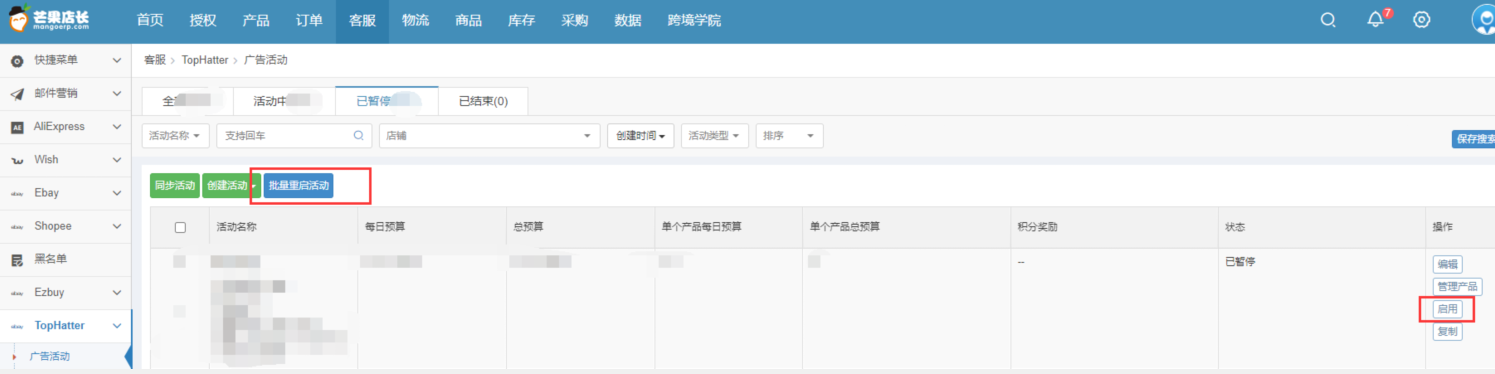Click the 黑名单 sidebar icon
The height and width of the screenshot is (374, 1495).
[17, 259]
